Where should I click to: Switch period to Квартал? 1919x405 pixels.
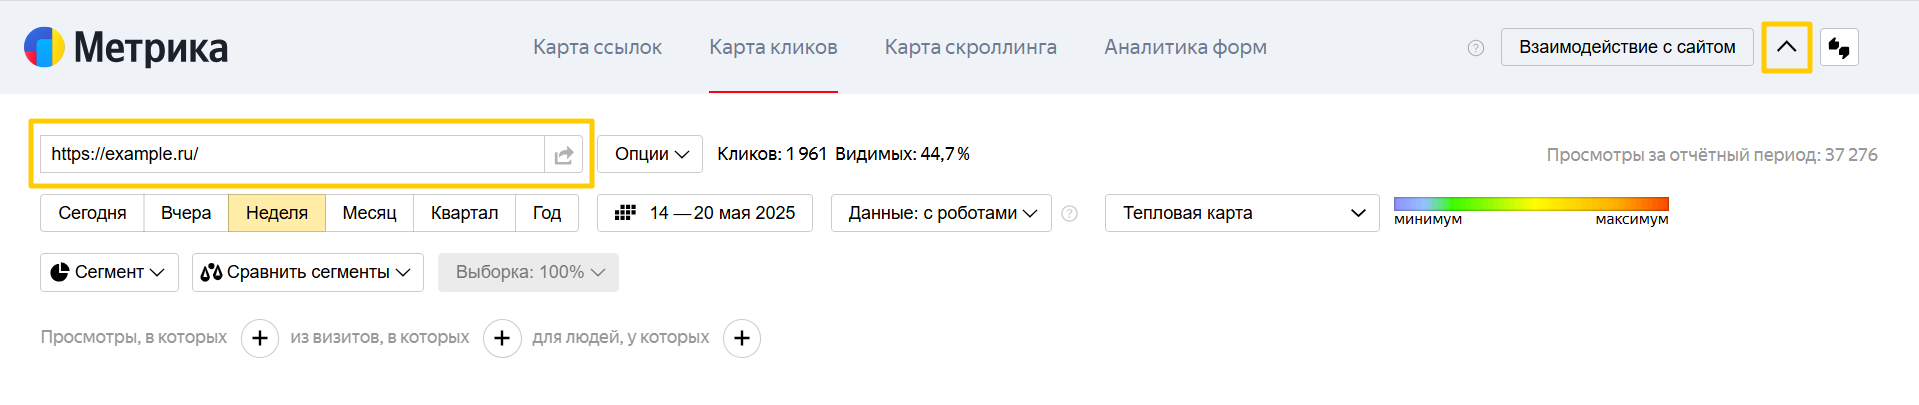(464, 213)
